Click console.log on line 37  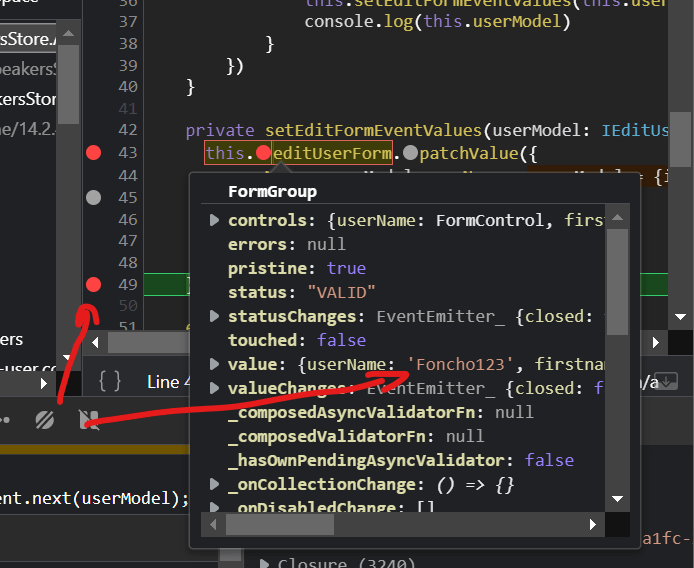[x=359, y=21]
